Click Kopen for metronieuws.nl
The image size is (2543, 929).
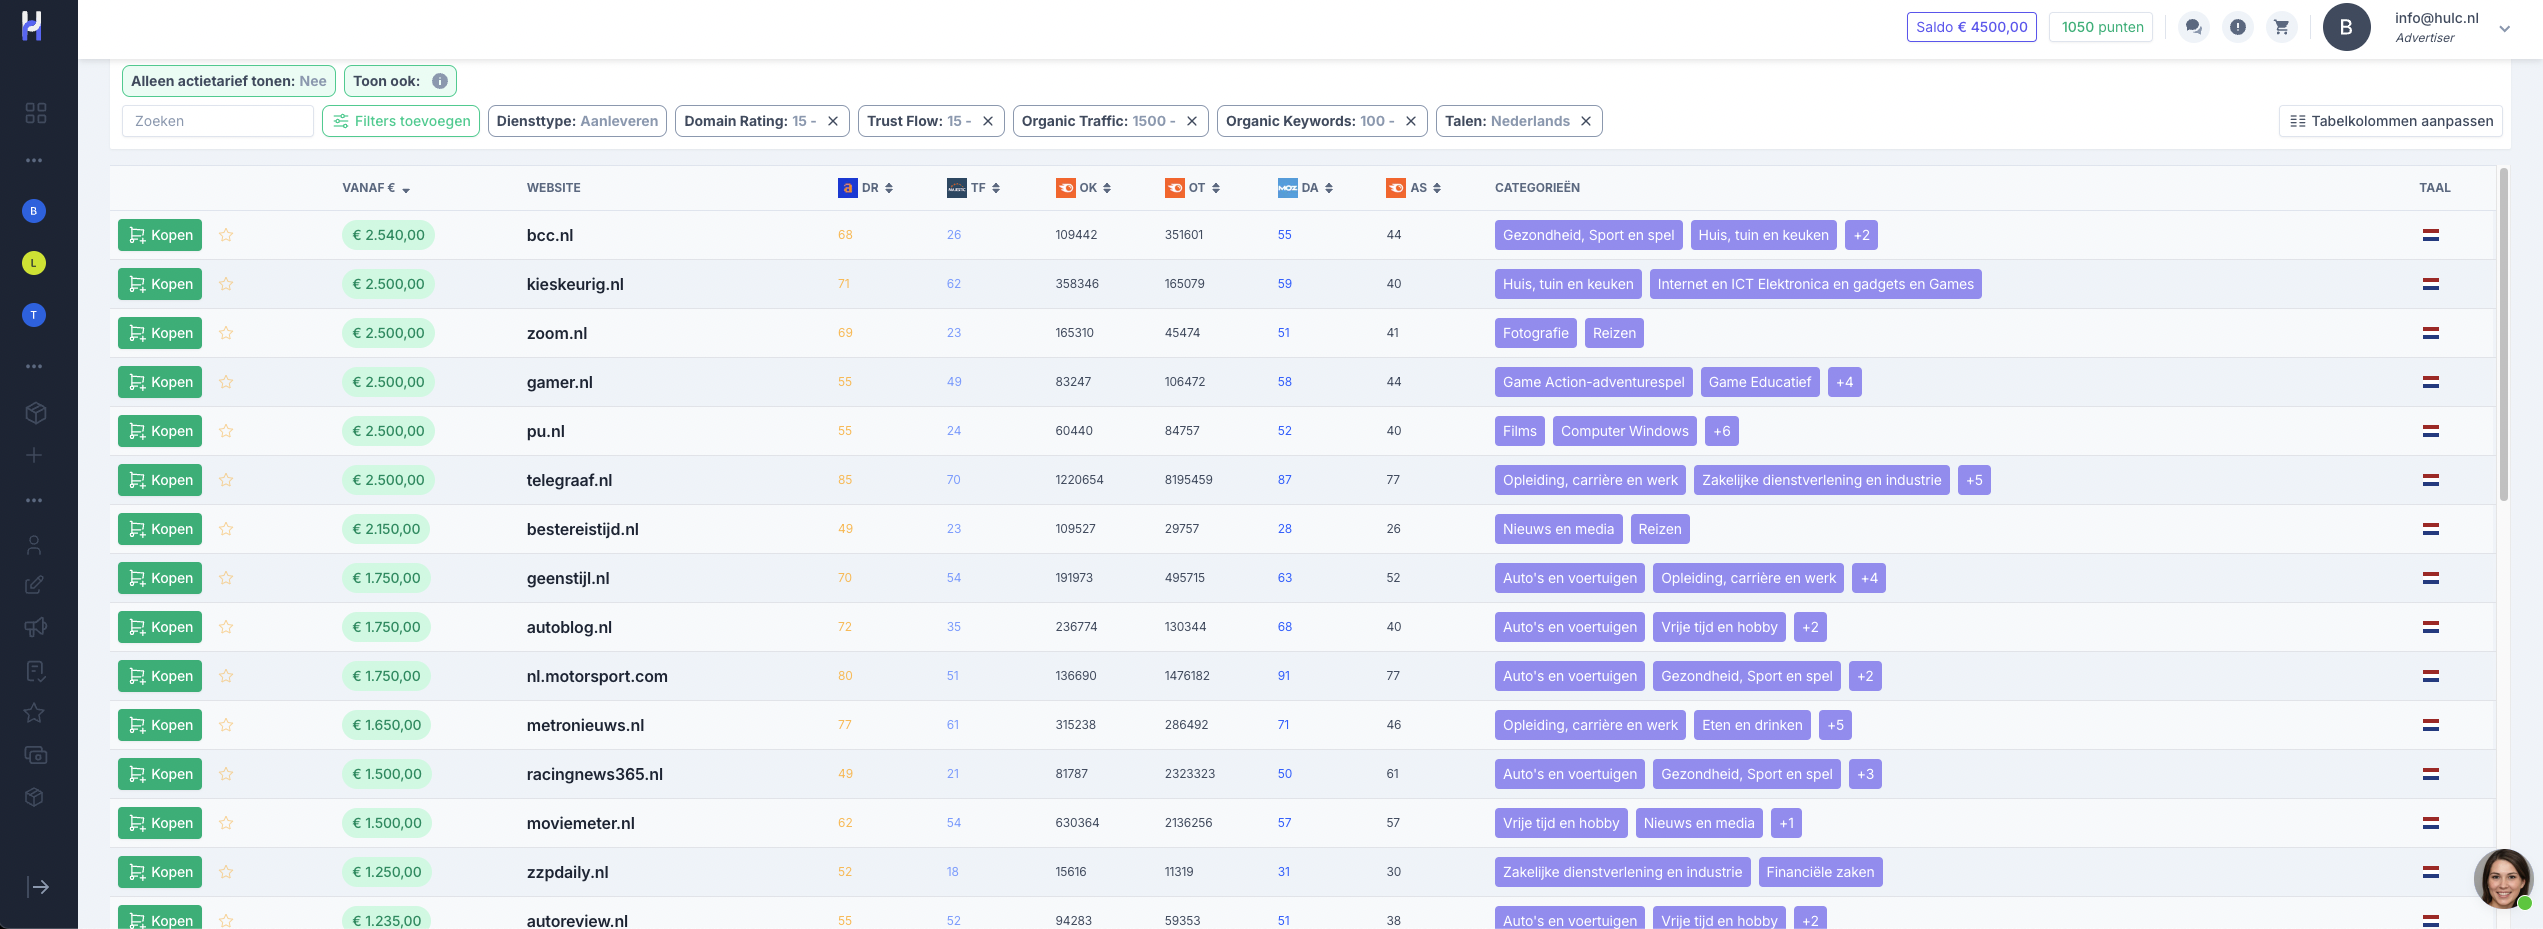point(160,725)
